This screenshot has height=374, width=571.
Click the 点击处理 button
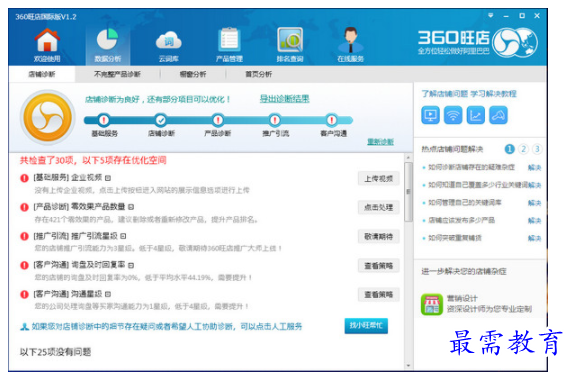(x=379, y=208)
